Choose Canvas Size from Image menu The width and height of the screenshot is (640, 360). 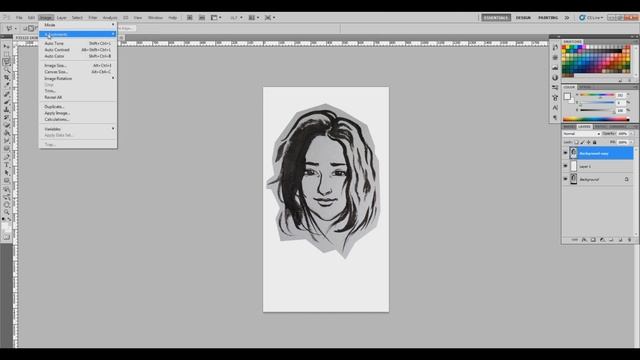pyautogui.click(x=78, y=72)
